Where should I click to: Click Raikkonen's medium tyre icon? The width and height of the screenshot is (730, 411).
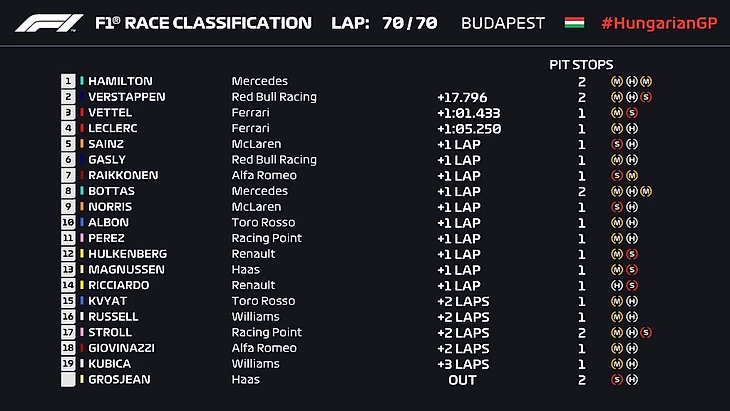tap(633, 176)
